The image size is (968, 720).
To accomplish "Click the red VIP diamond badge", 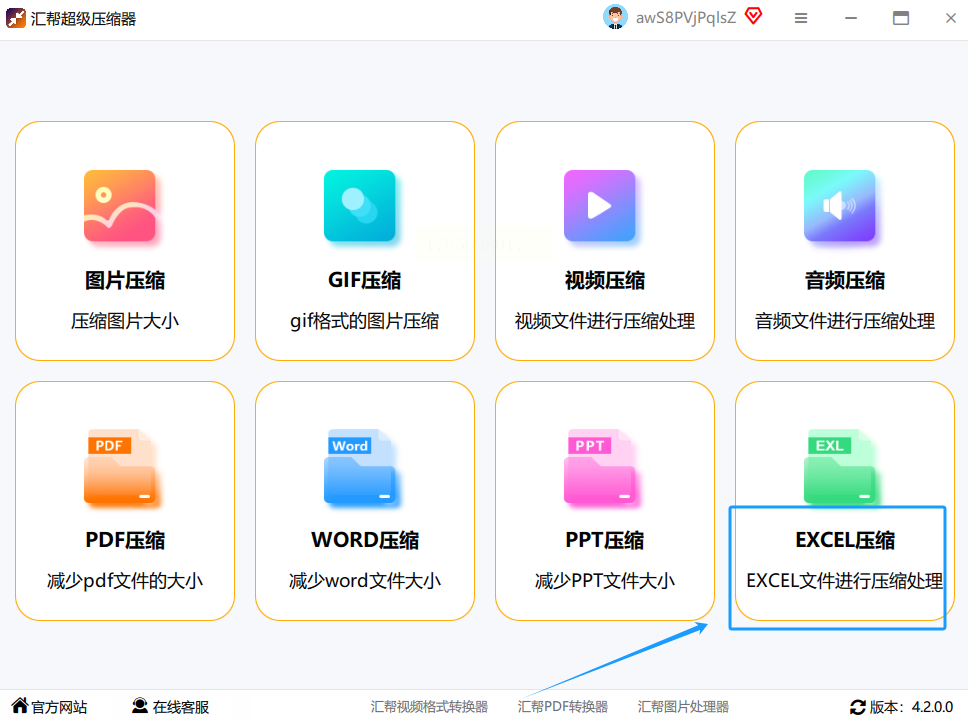I will pyautogui.click(x=753, y=15).
